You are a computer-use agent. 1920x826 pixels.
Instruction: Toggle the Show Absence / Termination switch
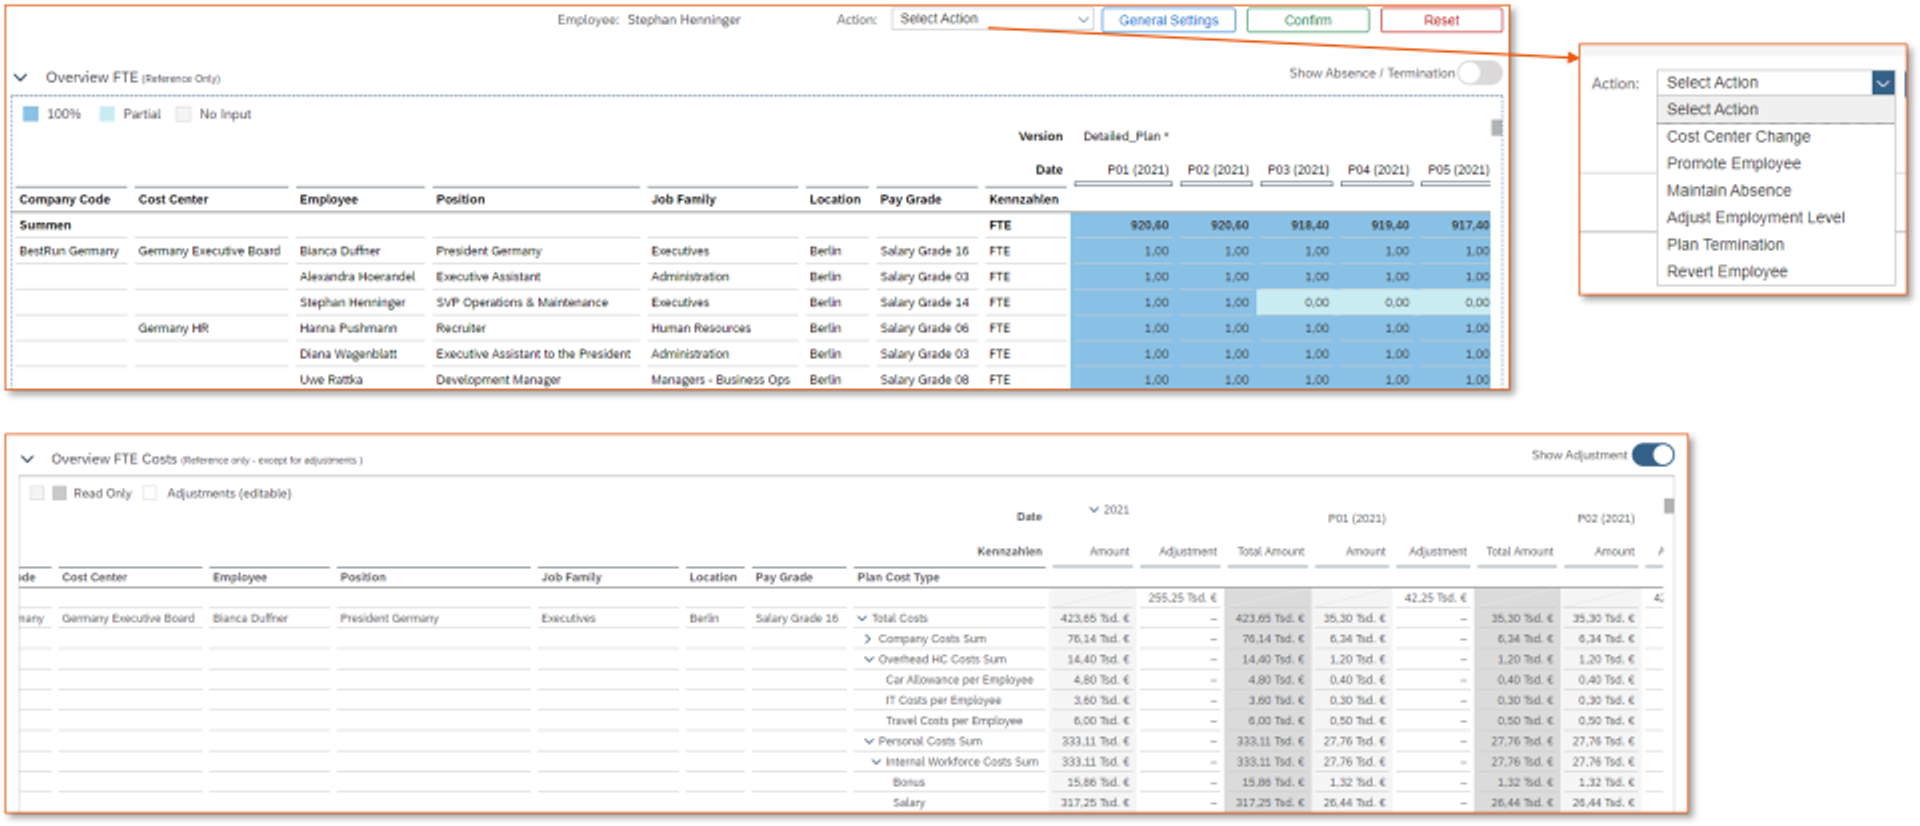[1479, 73]
